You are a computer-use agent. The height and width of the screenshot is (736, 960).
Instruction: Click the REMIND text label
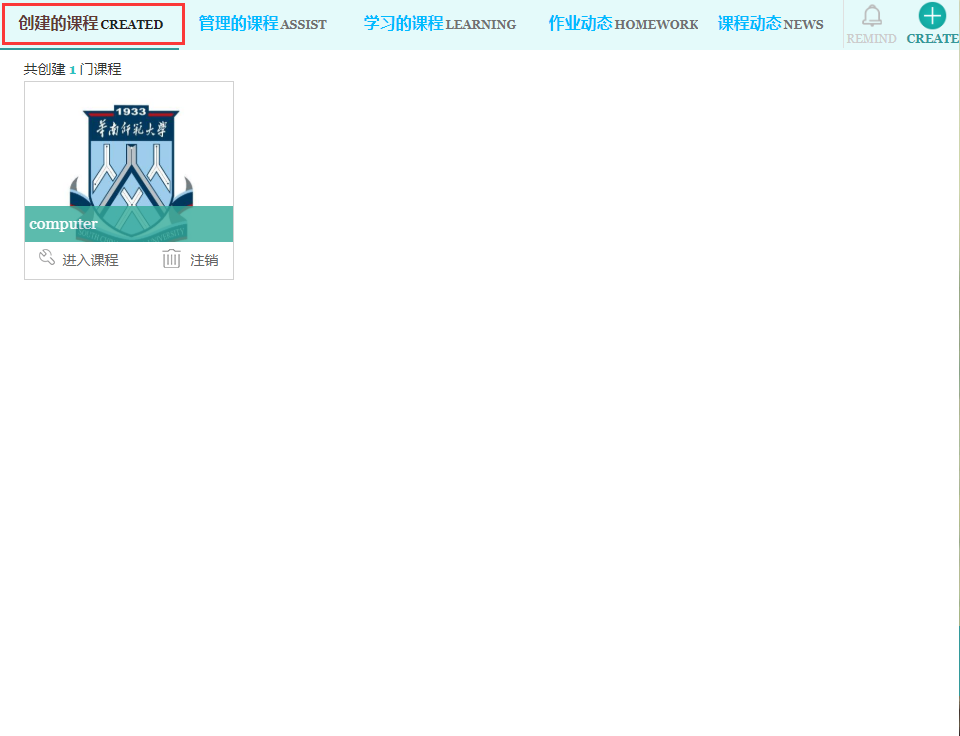coord(871,39)
